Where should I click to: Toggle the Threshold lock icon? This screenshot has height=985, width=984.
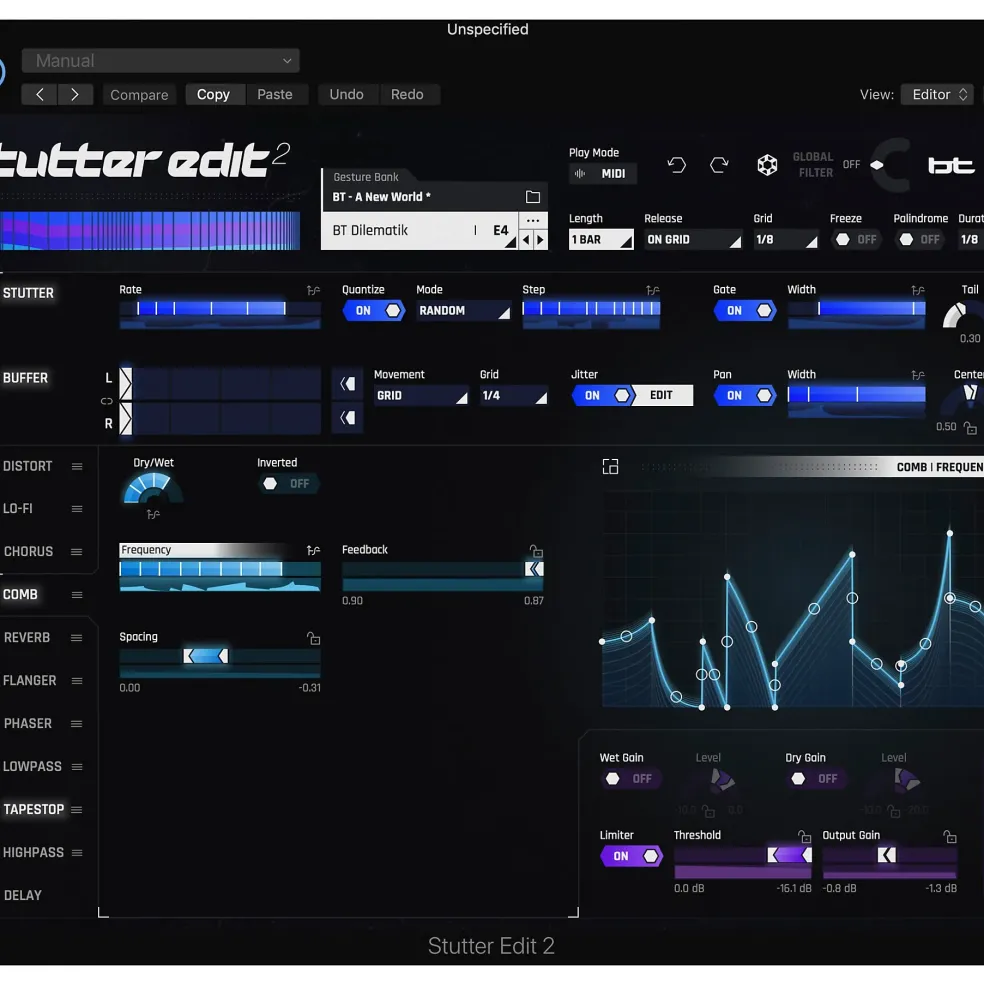(x=804, y=836)
